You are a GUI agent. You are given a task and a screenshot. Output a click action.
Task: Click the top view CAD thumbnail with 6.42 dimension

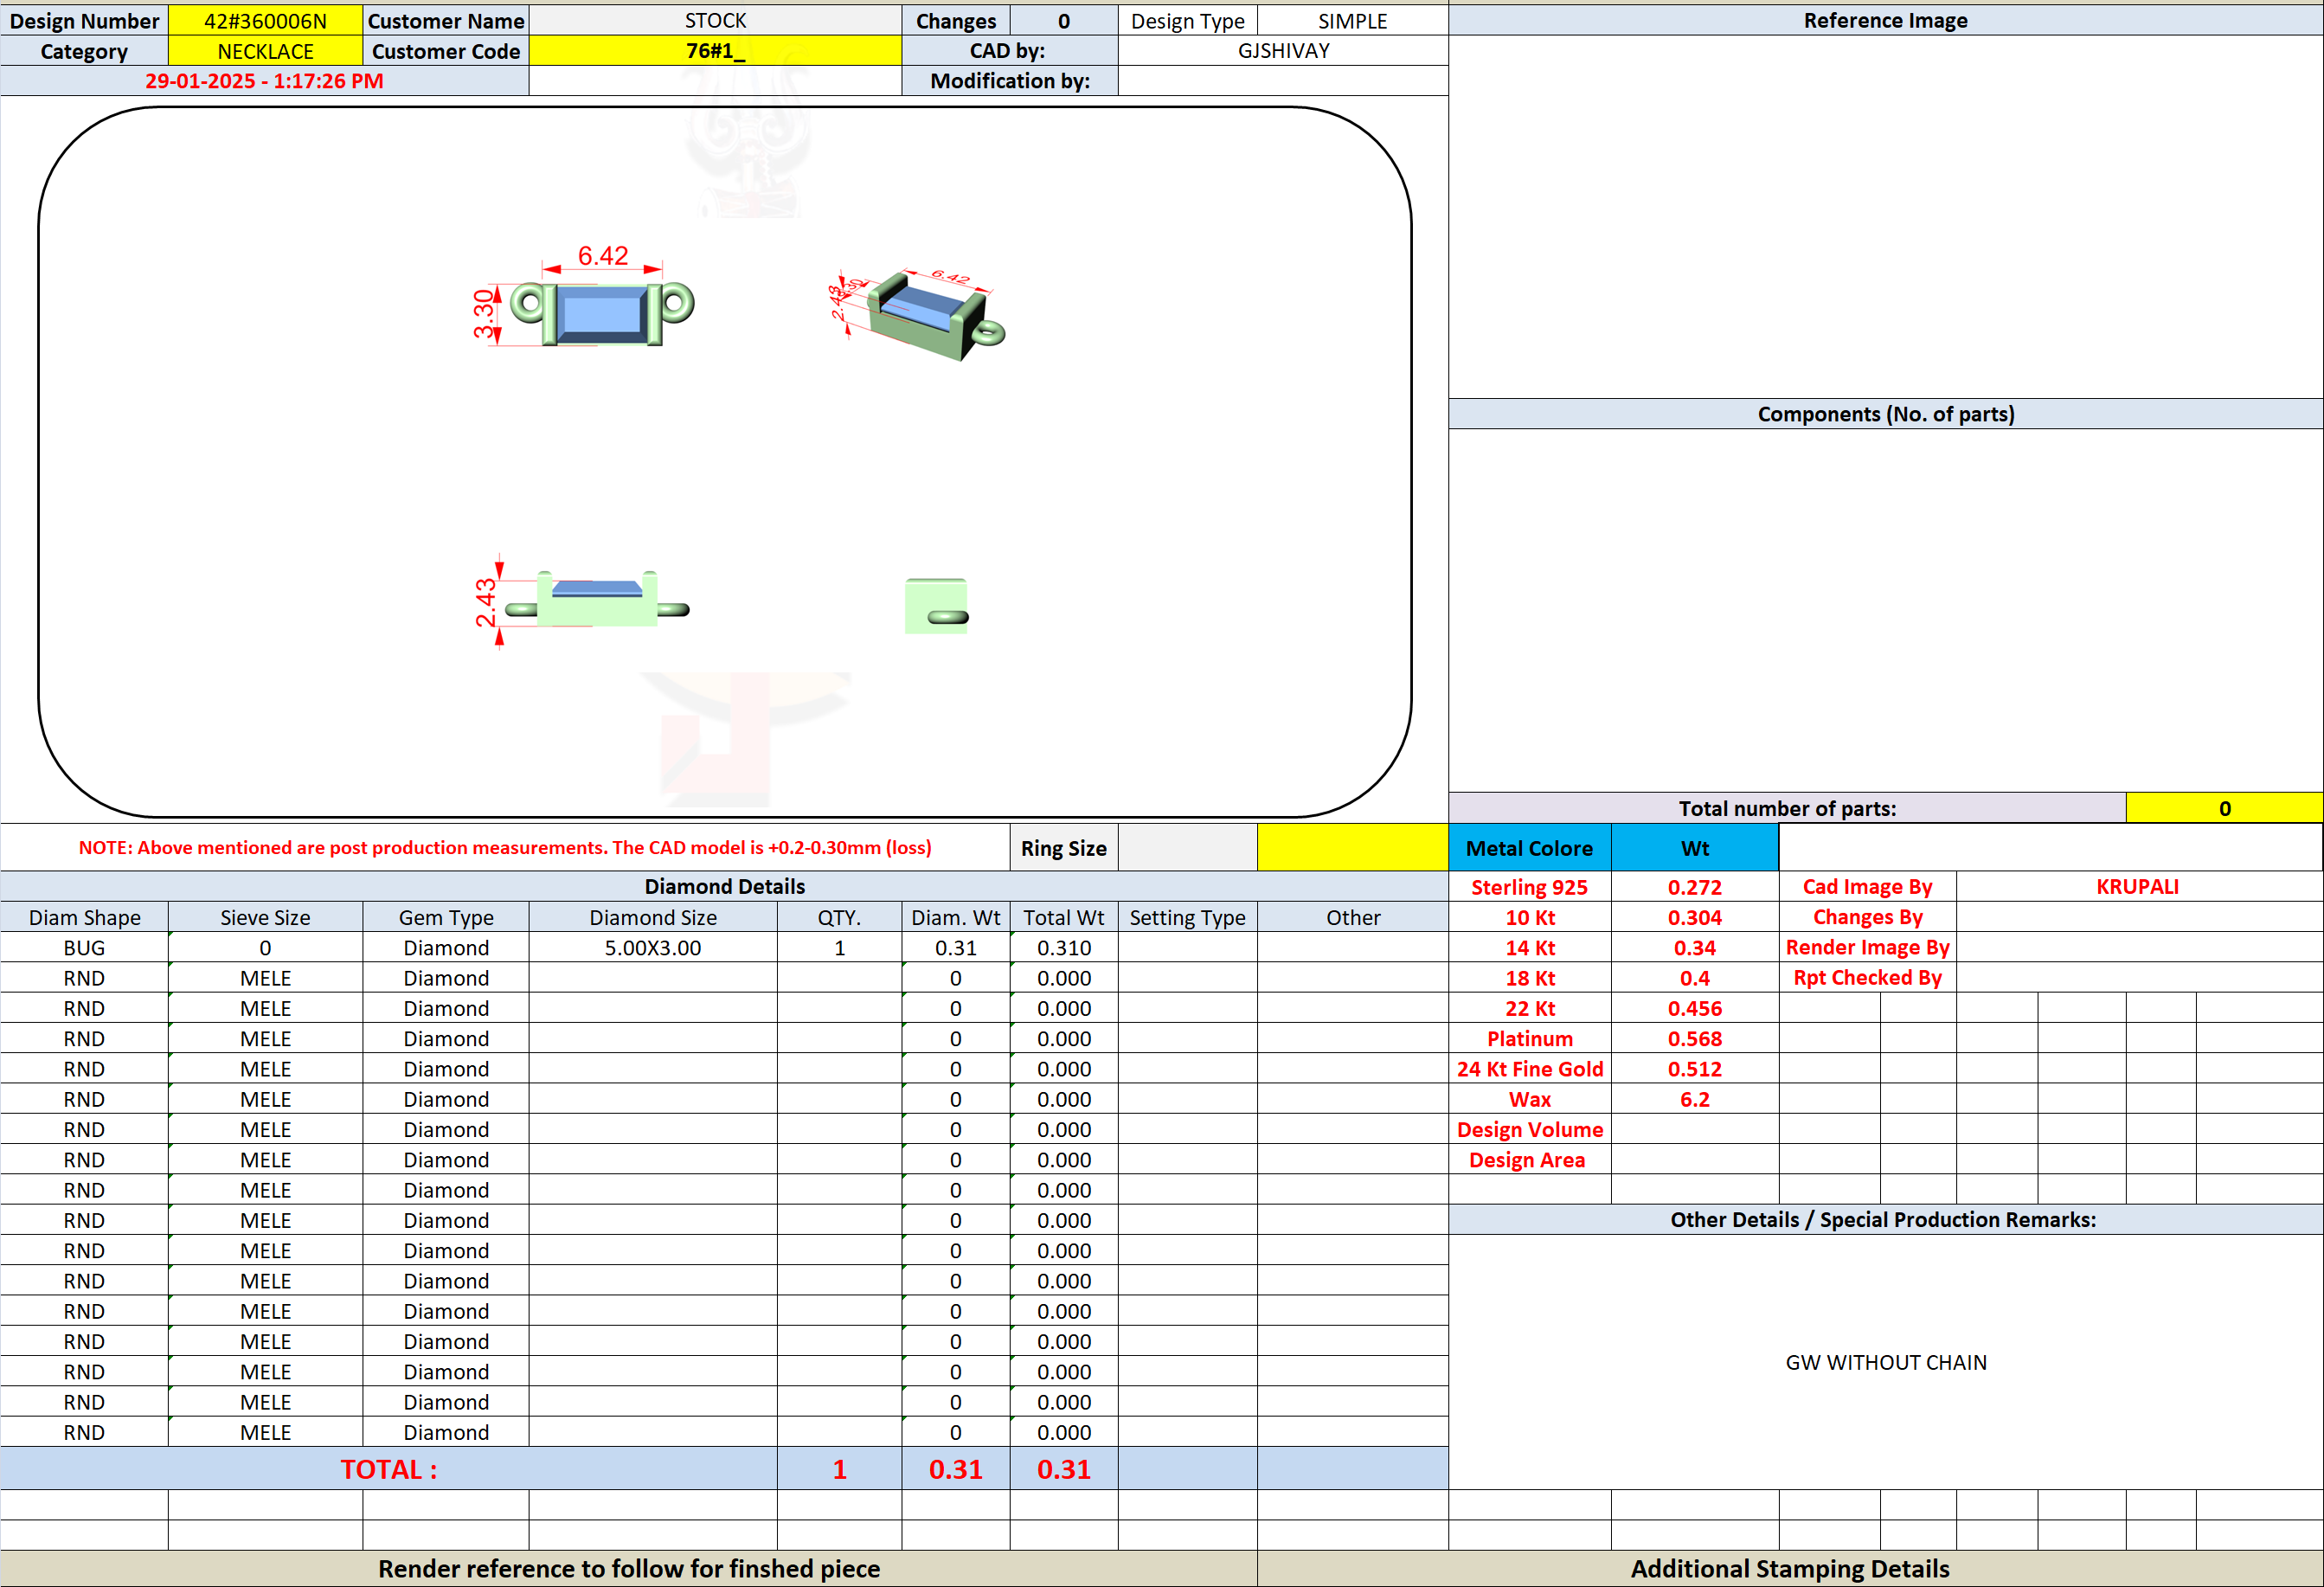pyautogui.click(x=585, y=298)
